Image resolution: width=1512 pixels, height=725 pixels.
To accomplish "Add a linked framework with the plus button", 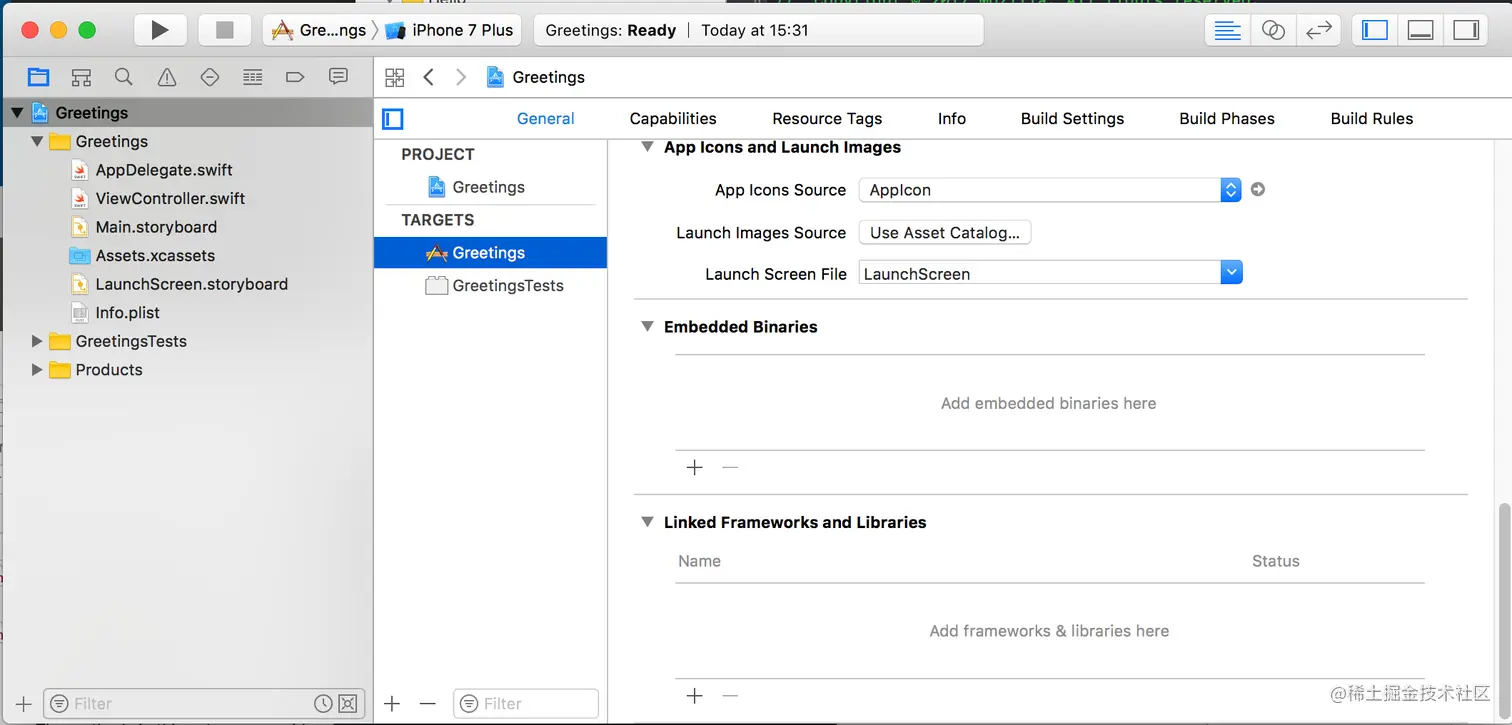I will pyautogui.click(x=695, y=696).
